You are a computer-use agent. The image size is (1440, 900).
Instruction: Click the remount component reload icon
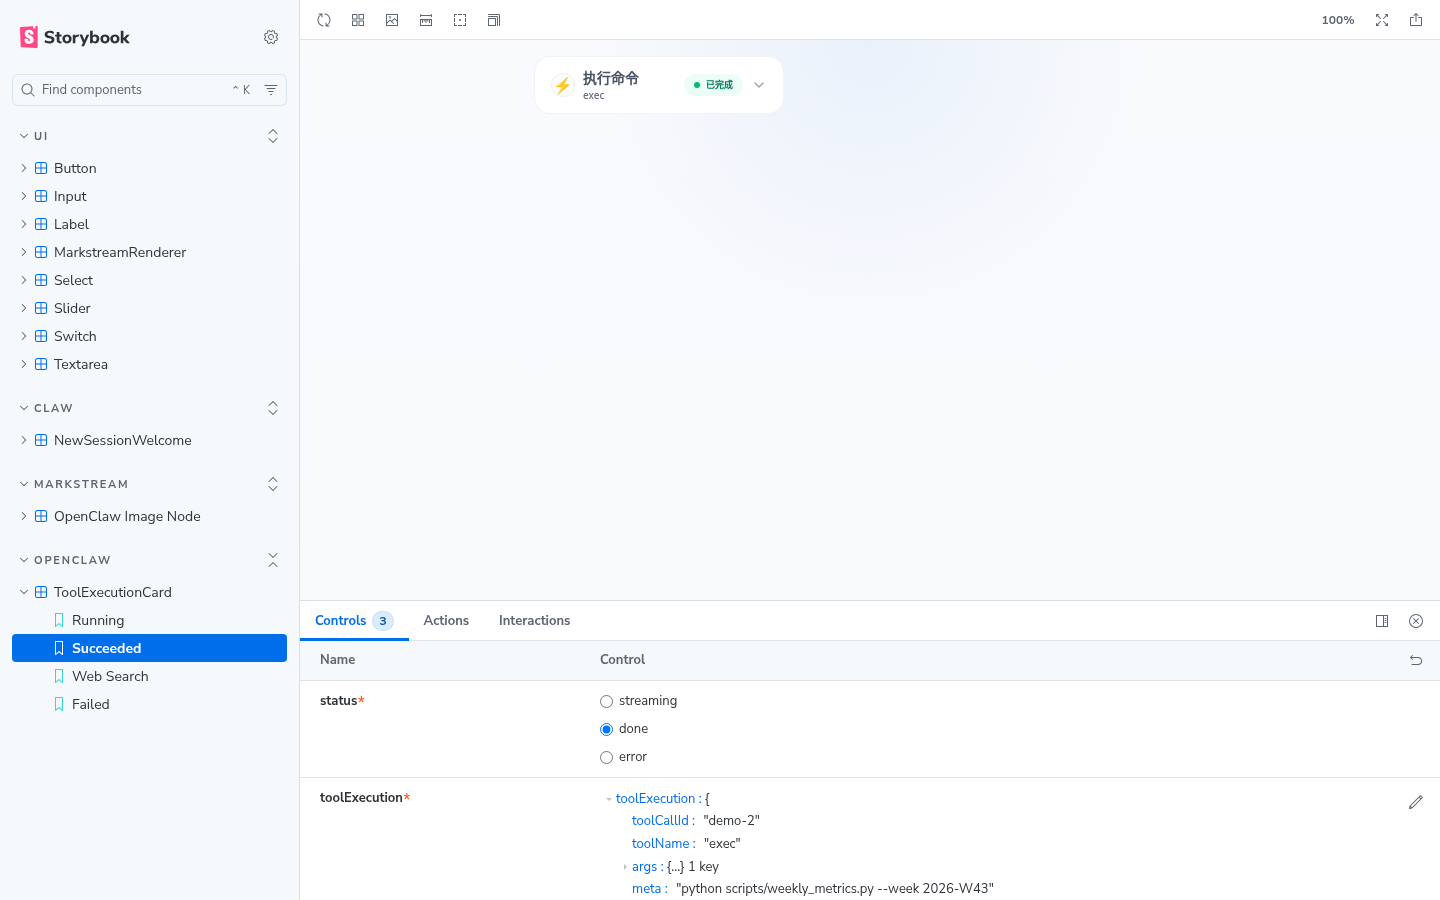click(x=324, y=20)
